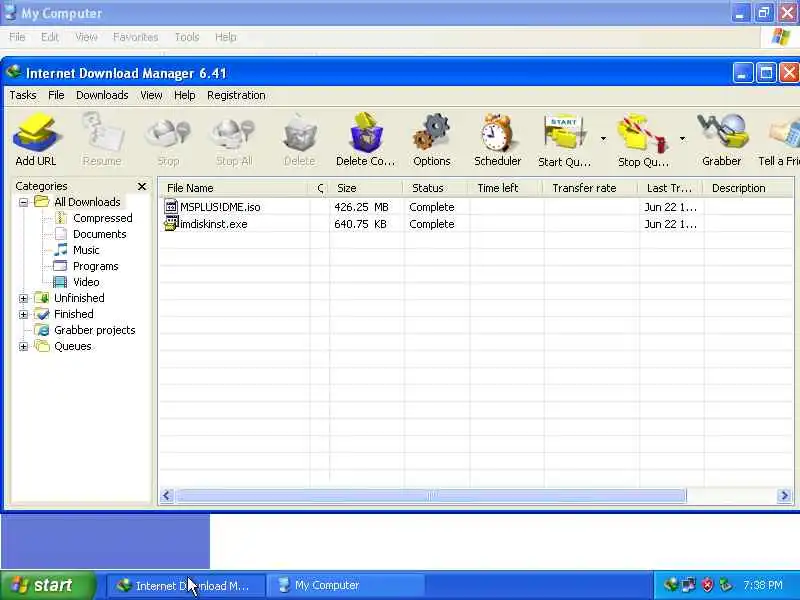Screen dimensions: 800x600
Task: Open Edit menu in My Computer window
Action: pos(49,37)
